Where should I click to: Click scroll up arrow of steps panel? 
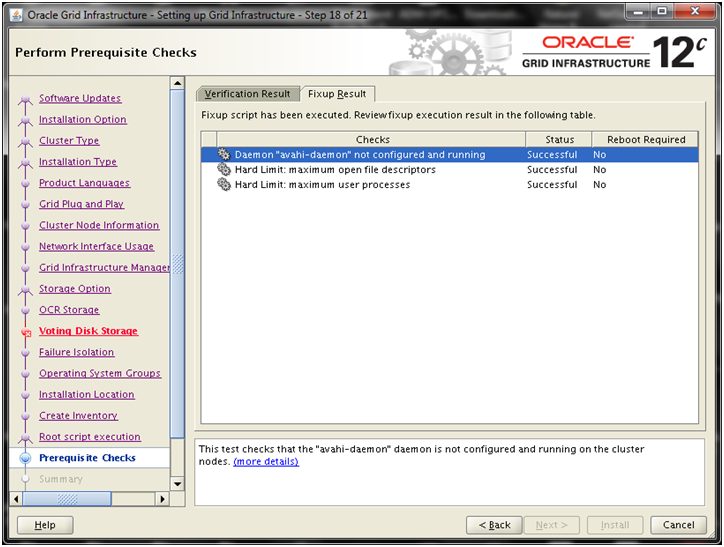tap(177, 83)
